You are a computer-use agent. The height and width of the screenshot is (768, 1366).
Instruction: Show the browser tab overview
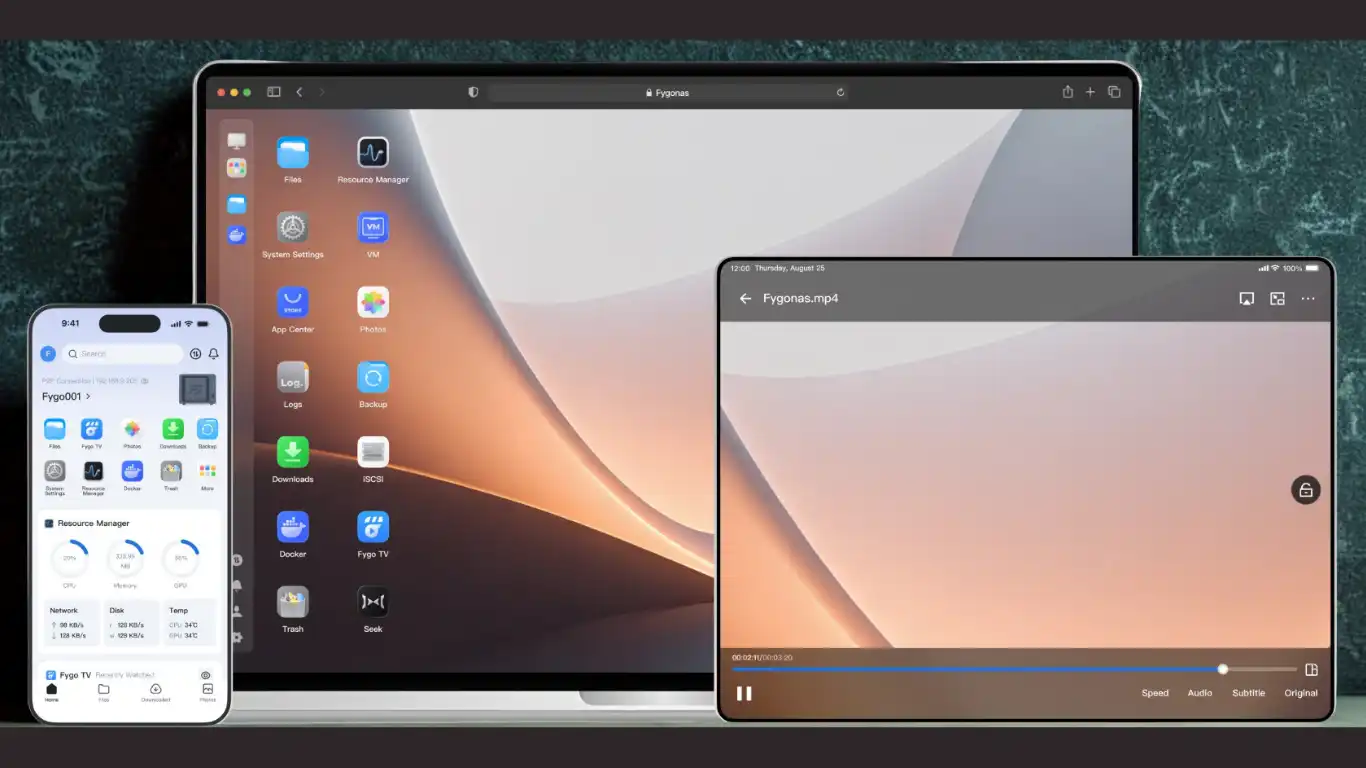[x=1114, y=92]
